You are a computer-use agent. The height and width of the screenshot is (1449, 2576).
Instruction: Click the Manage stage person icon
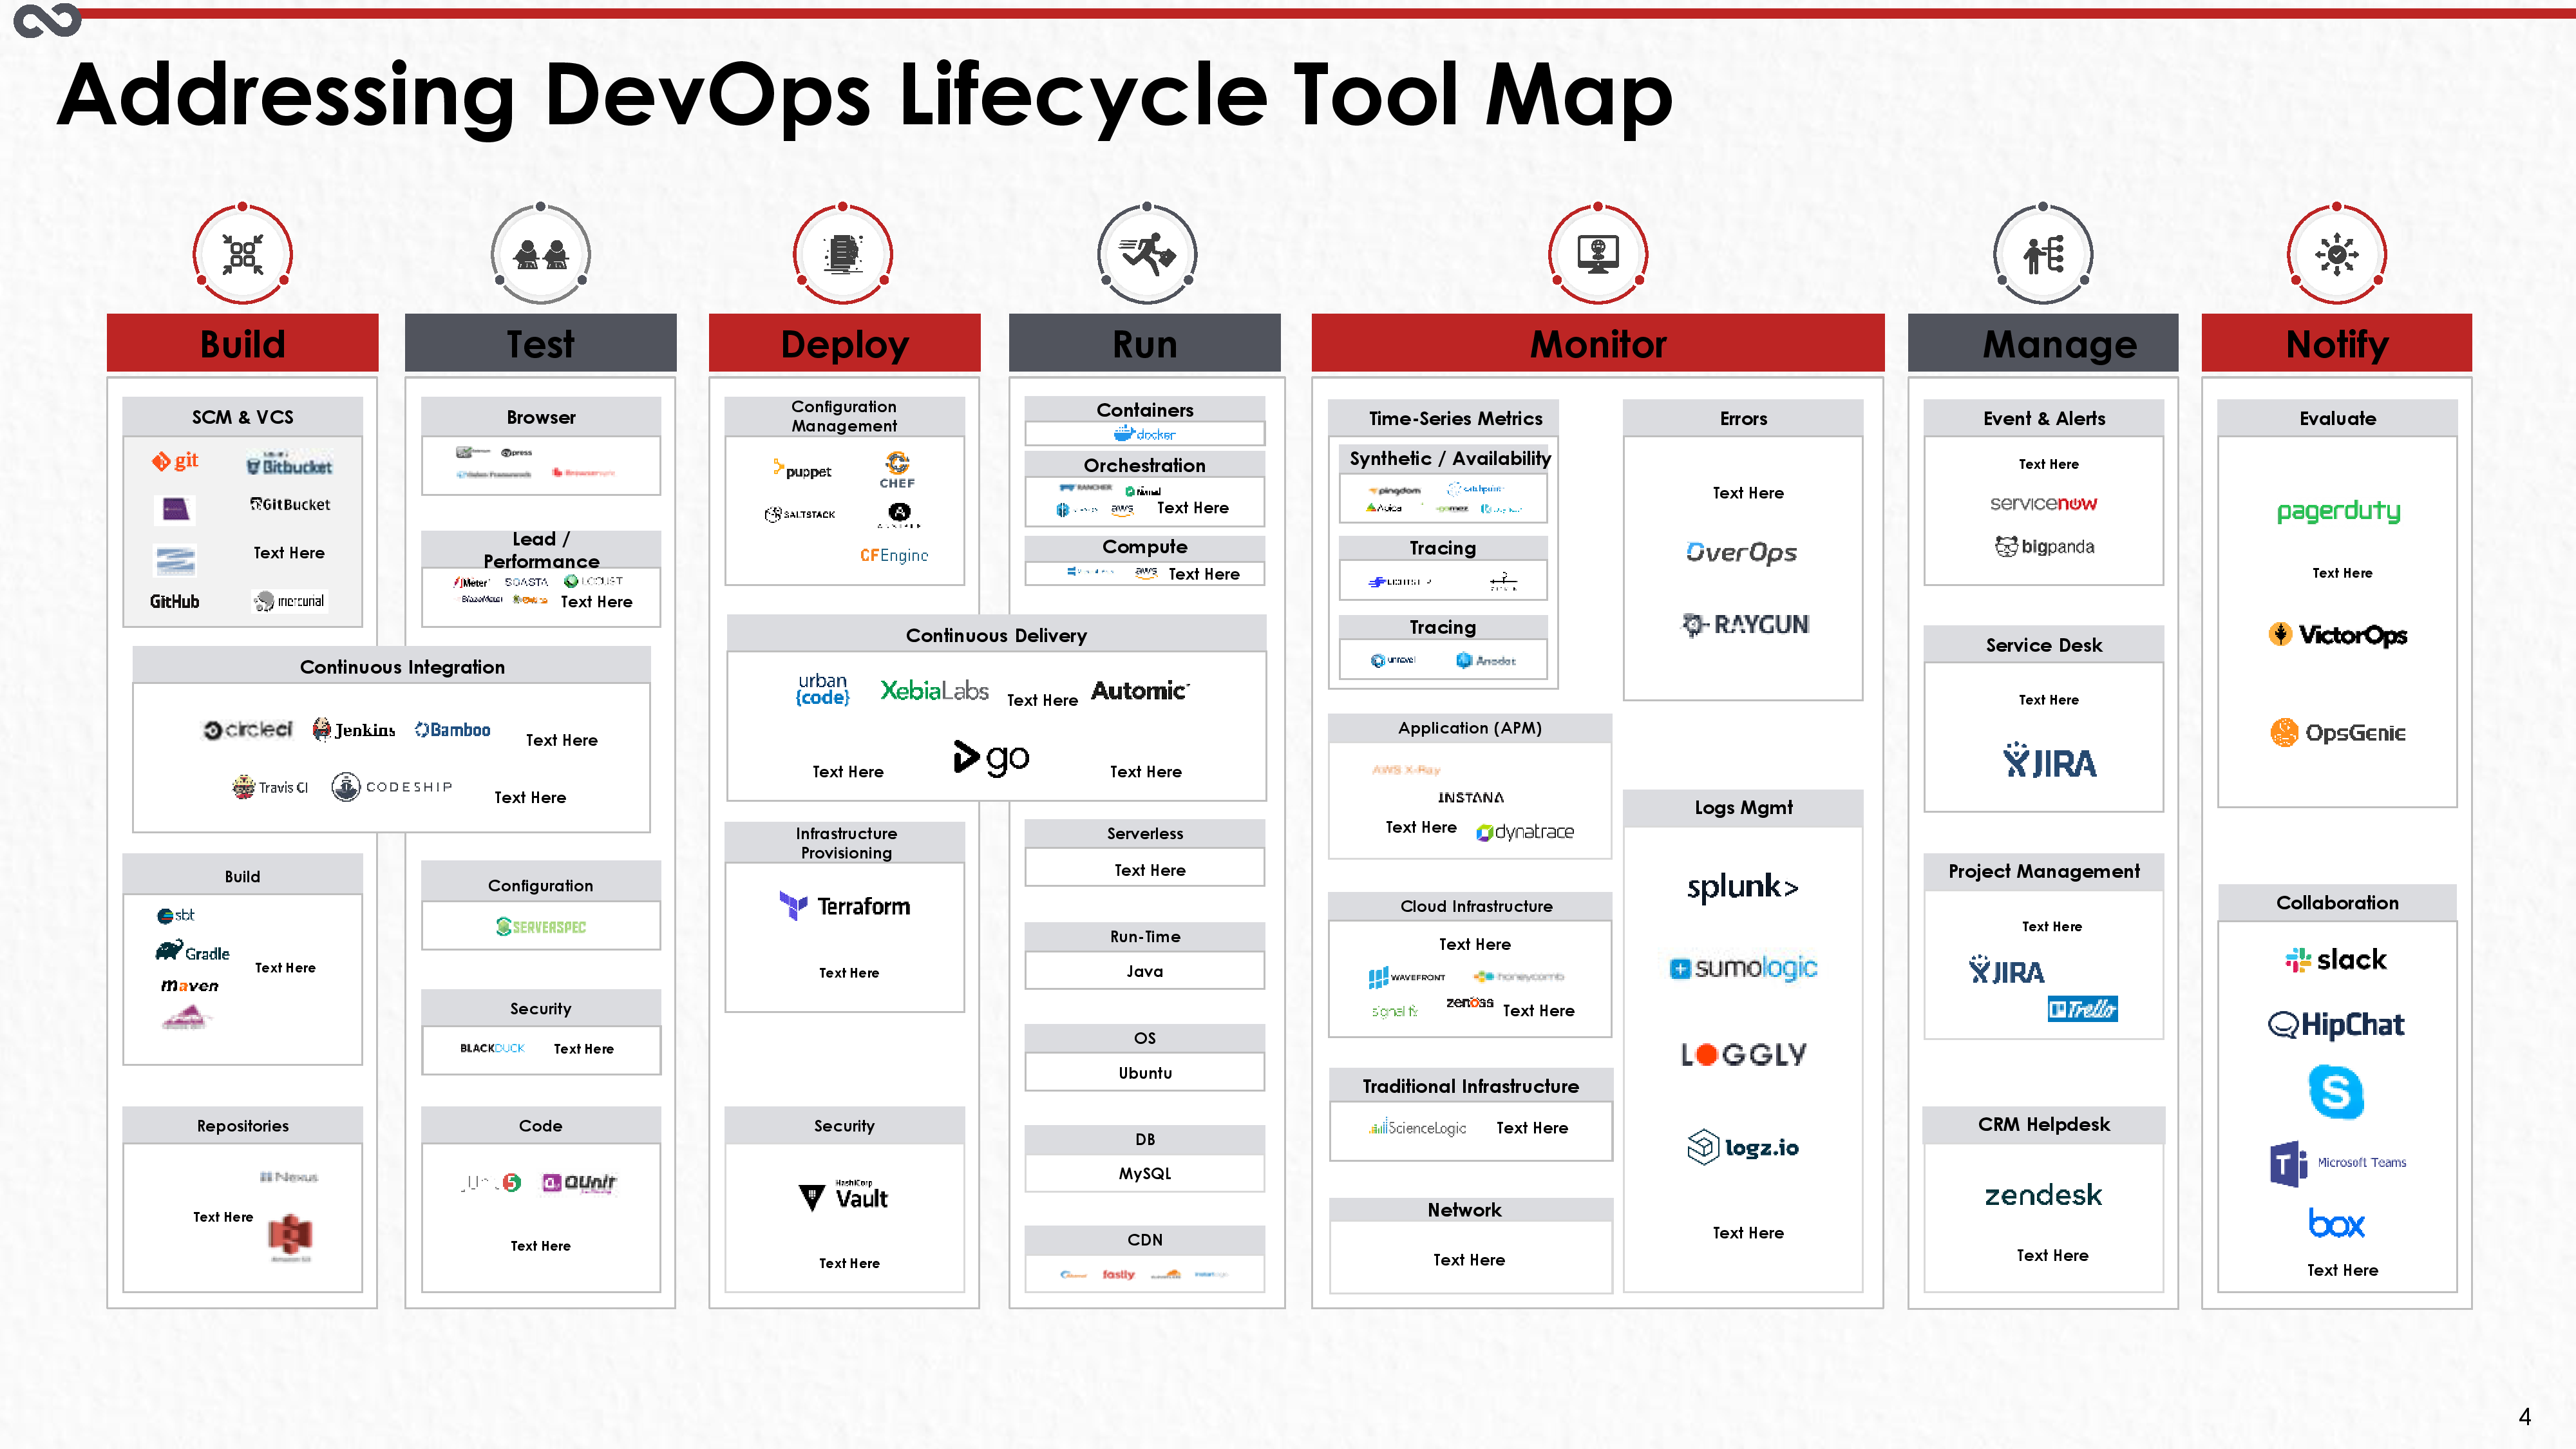pos(2043,254)
